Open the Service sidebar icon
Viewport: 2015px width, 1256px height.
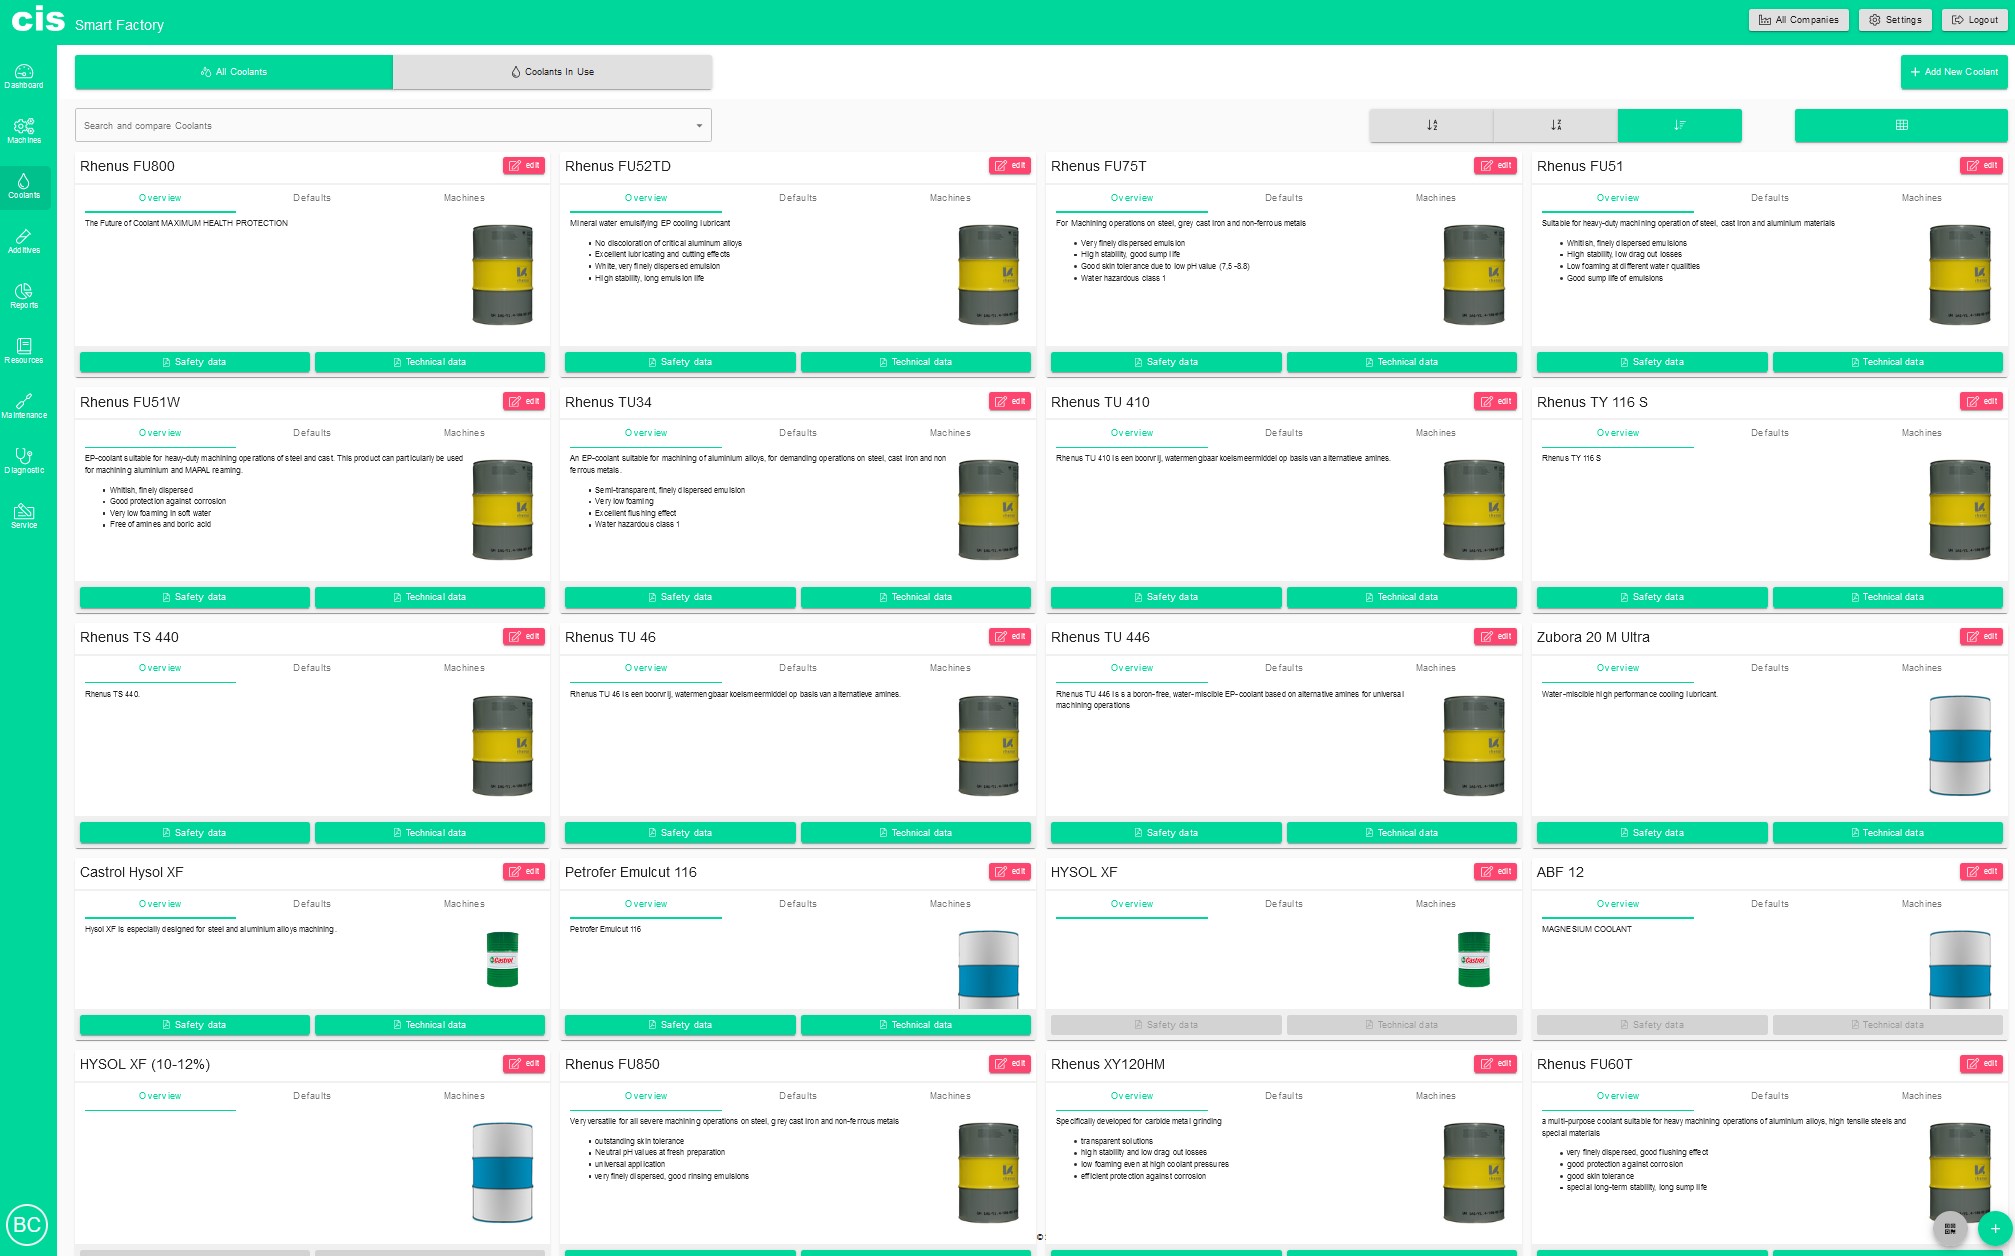(24, 515)
